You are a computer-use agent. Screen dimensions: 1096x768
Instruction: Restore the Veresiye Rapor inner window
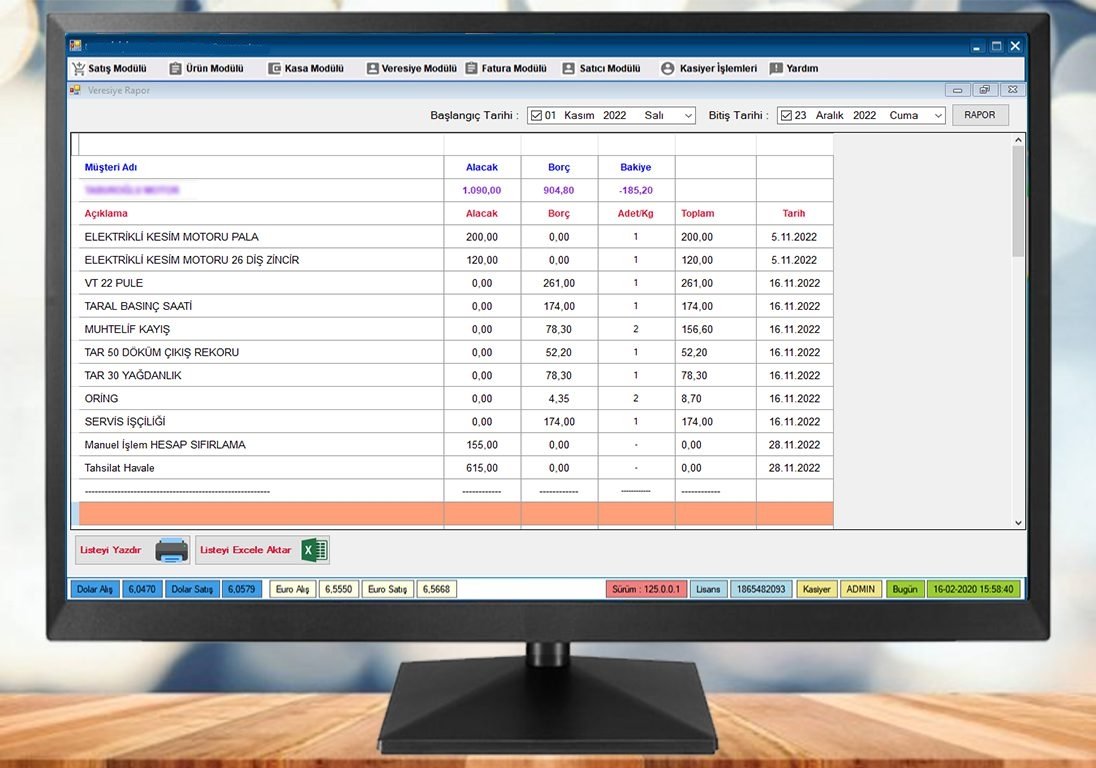(984, 90)
